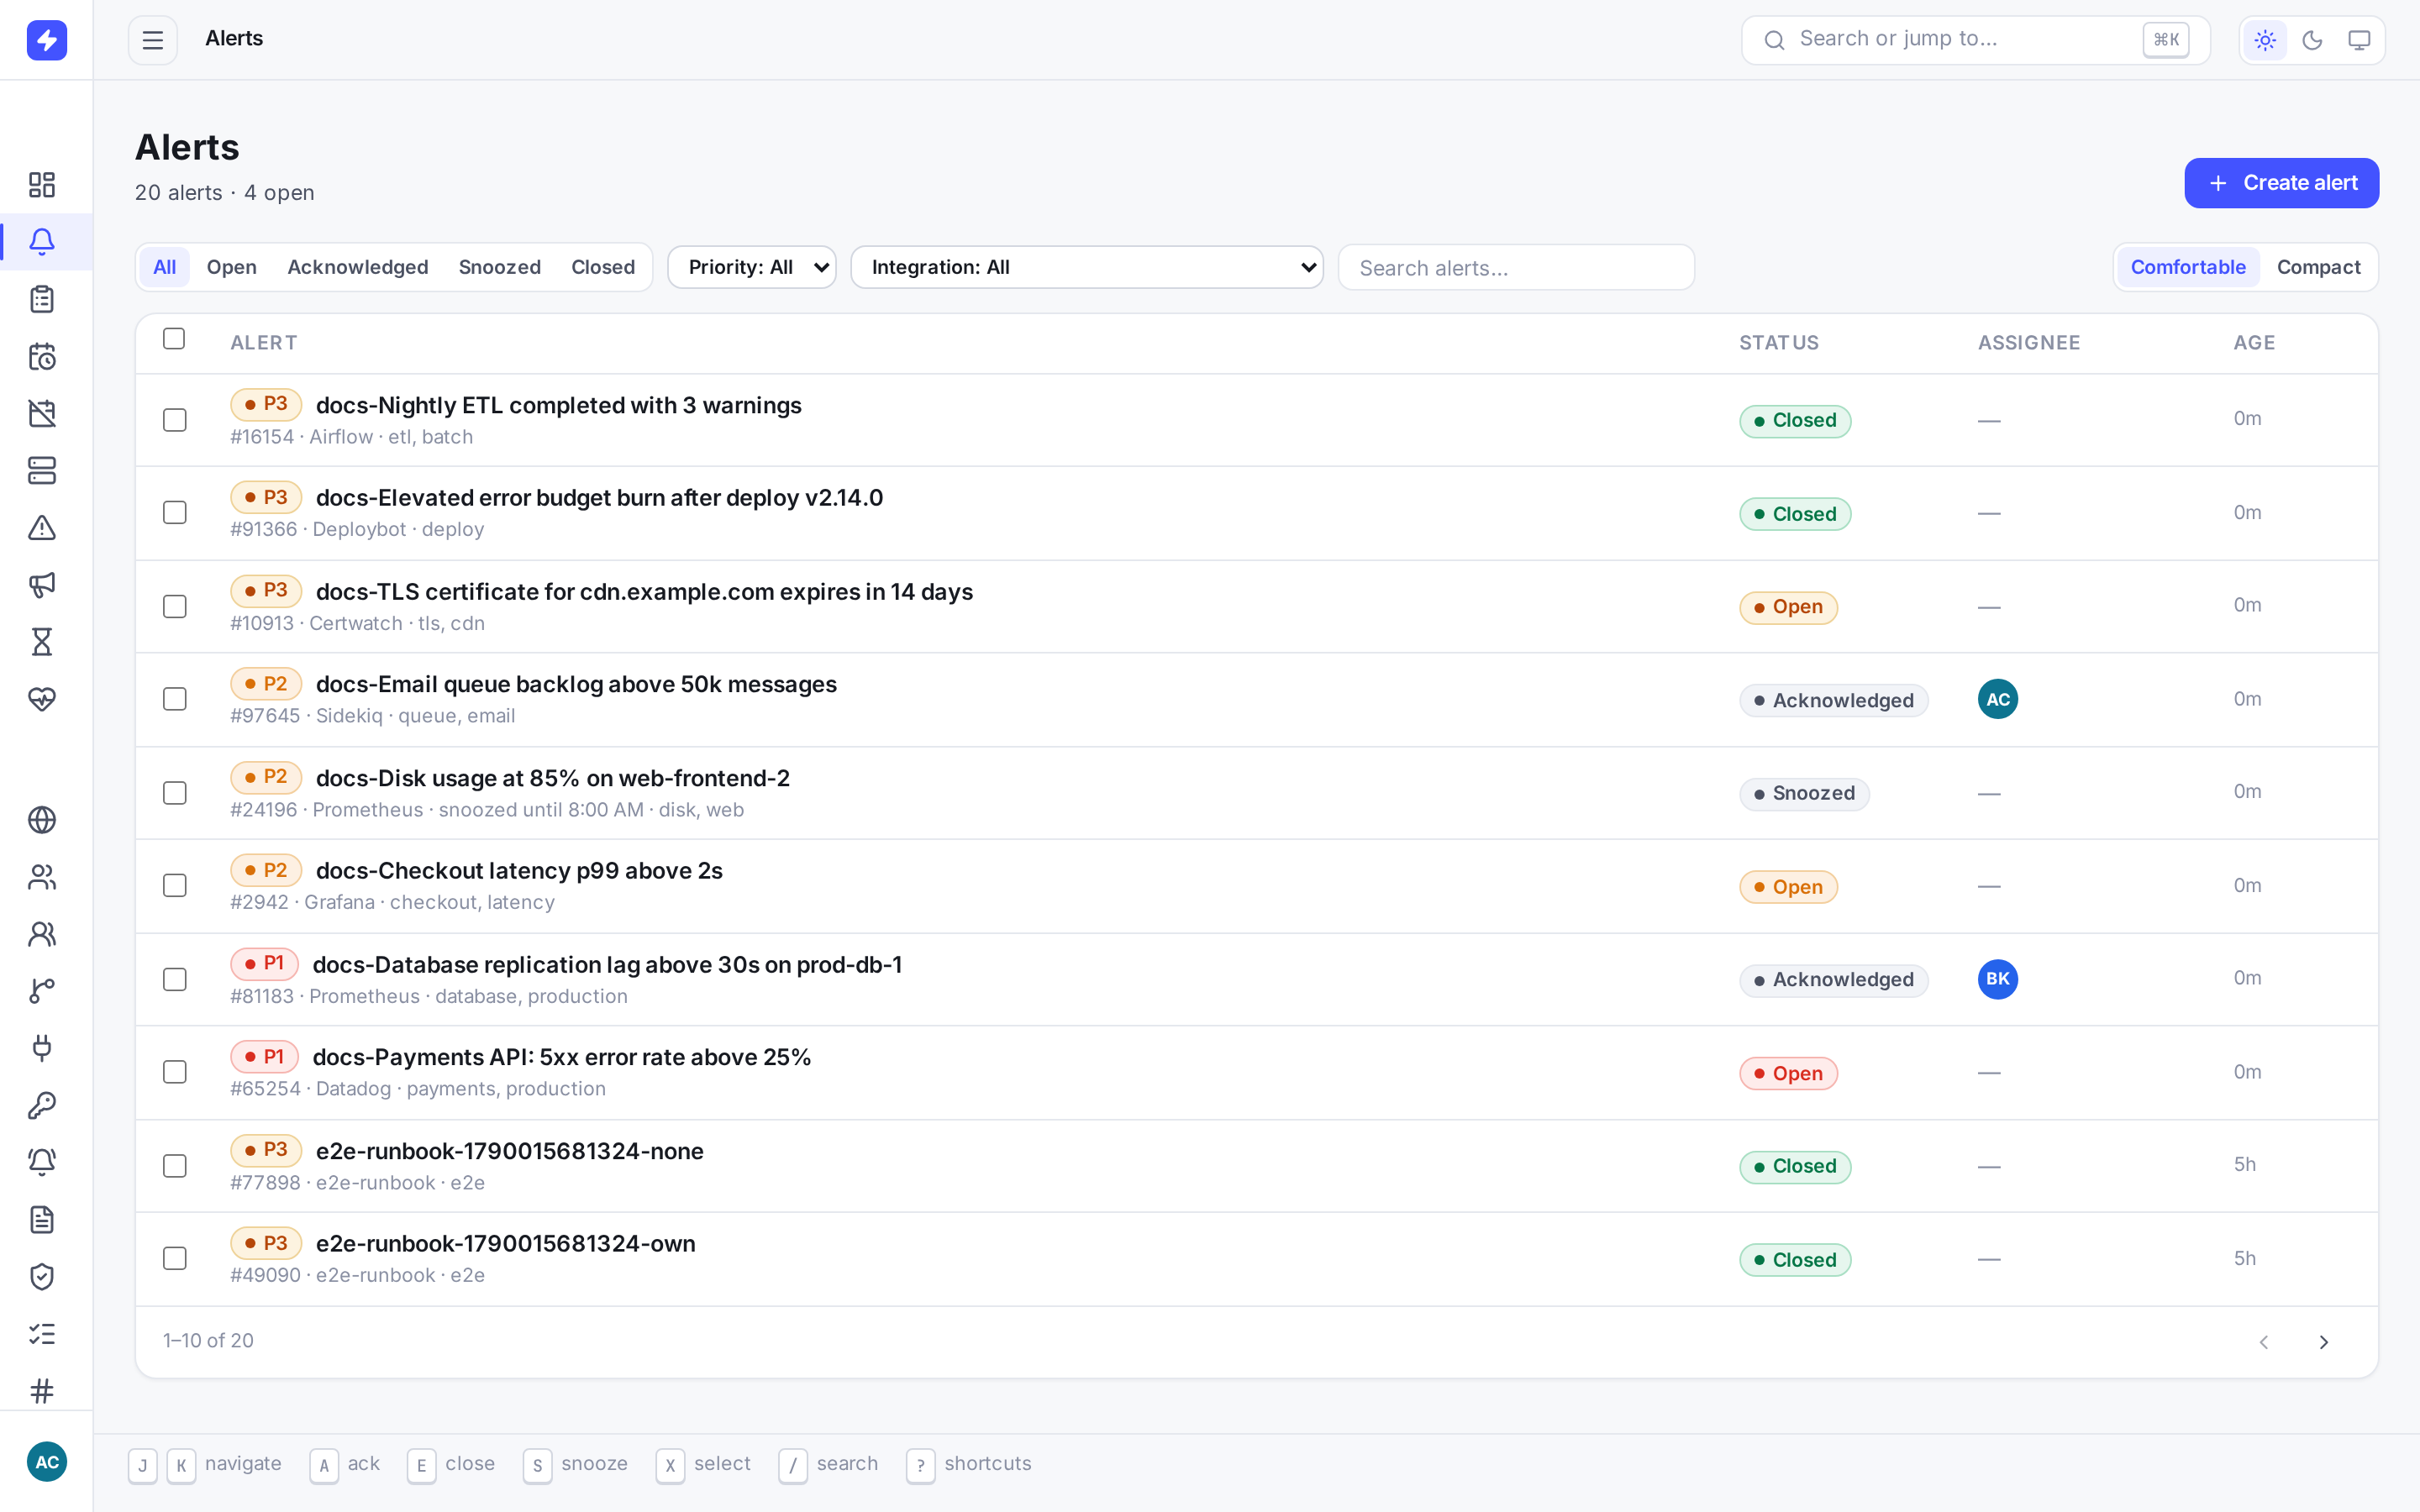Click the AC assignee avatar on Email queue row

point(1997,699)
